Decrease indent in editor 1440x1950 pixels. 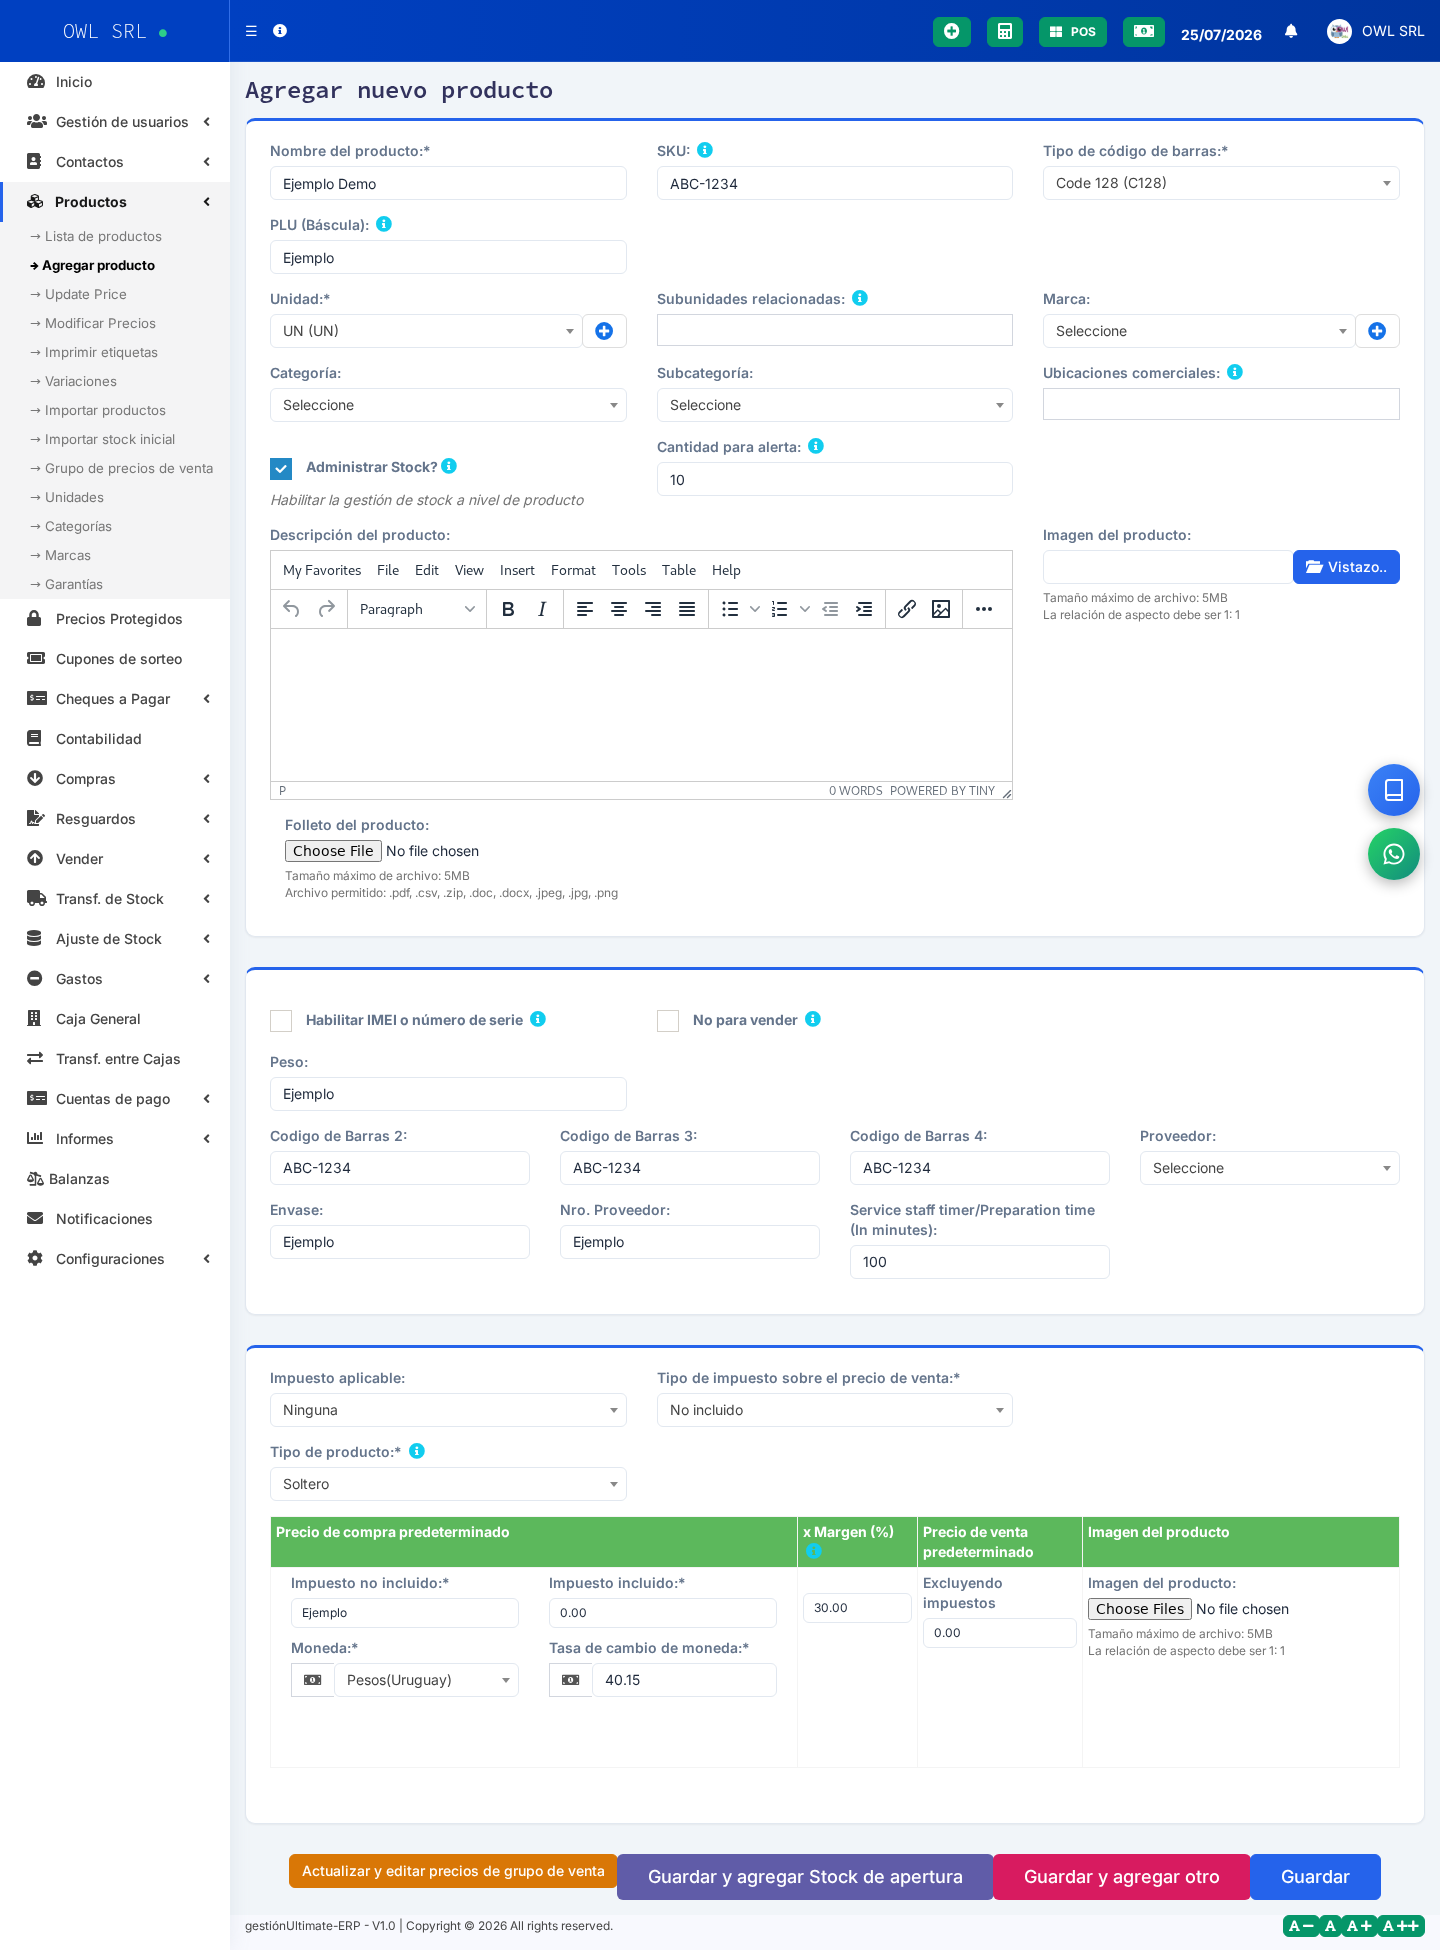pyautogui.click(x=830, y=609)
